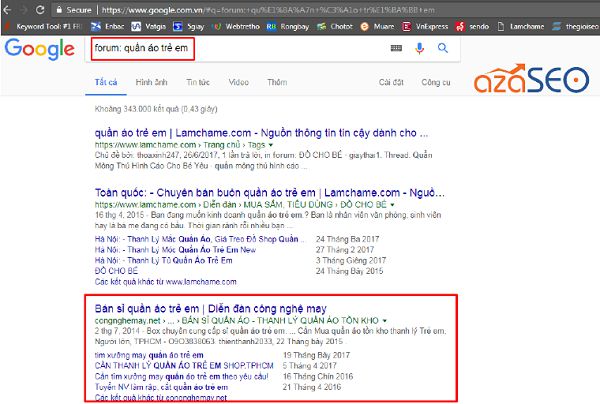Open the Tin tức news tab

coord(197,81)
